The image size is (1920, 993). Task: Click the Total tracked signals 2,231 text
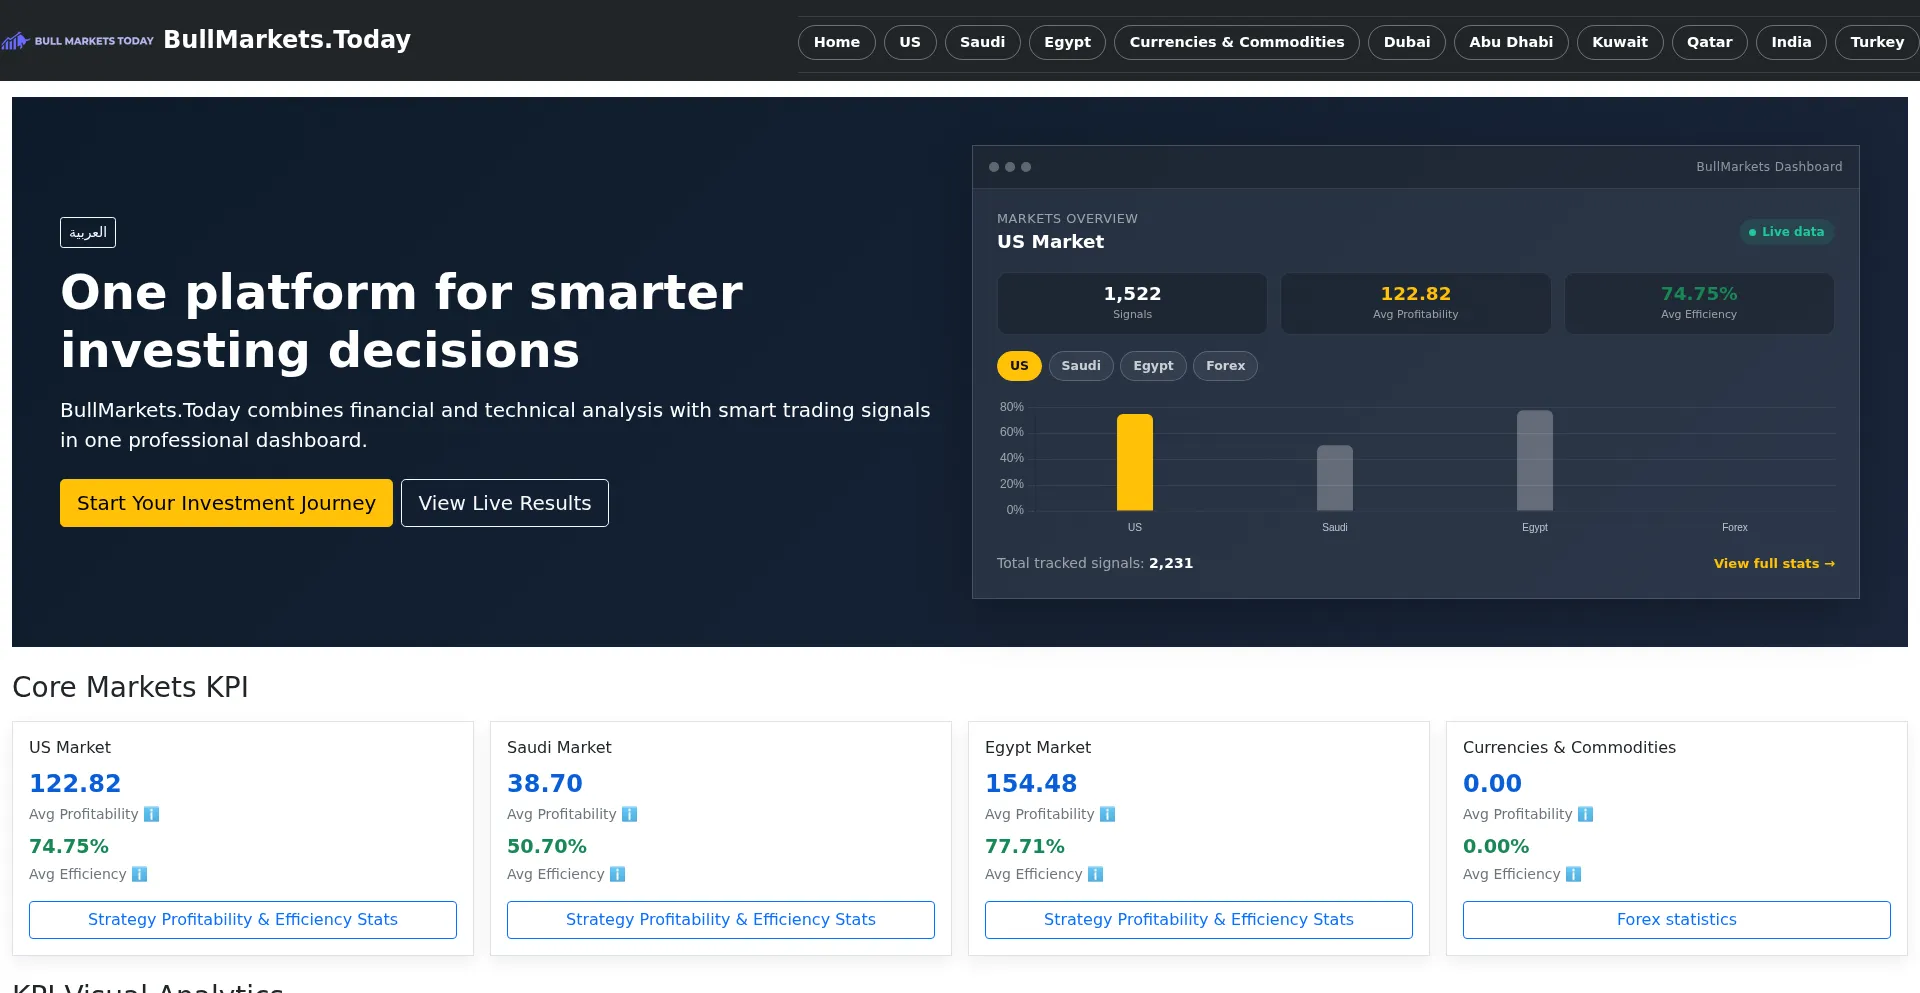pos(1095,564)
